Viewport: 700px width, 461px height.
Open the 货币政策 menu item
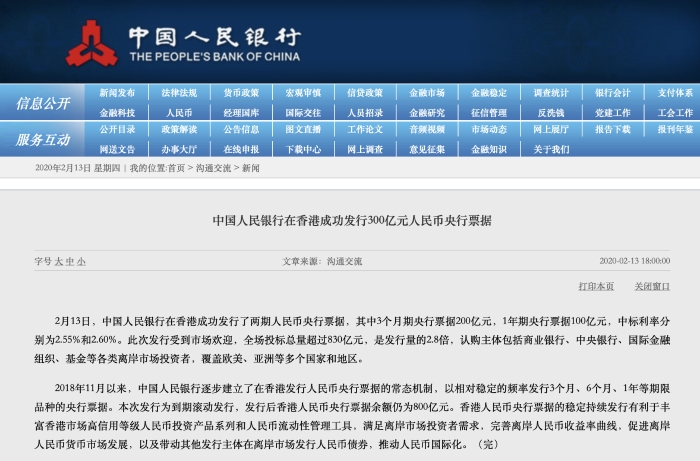pos(241,93)
